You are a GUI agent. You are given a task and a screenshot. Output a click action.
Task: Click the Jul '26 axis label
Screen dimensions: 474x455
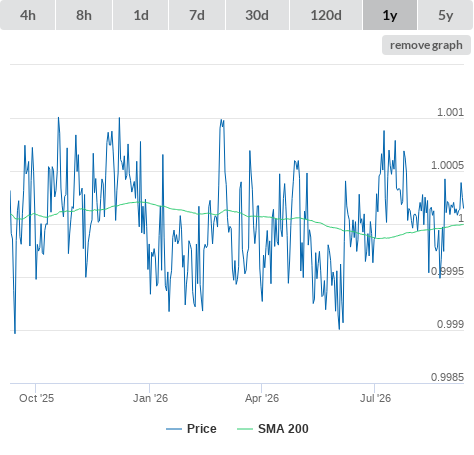coord(375,398)
